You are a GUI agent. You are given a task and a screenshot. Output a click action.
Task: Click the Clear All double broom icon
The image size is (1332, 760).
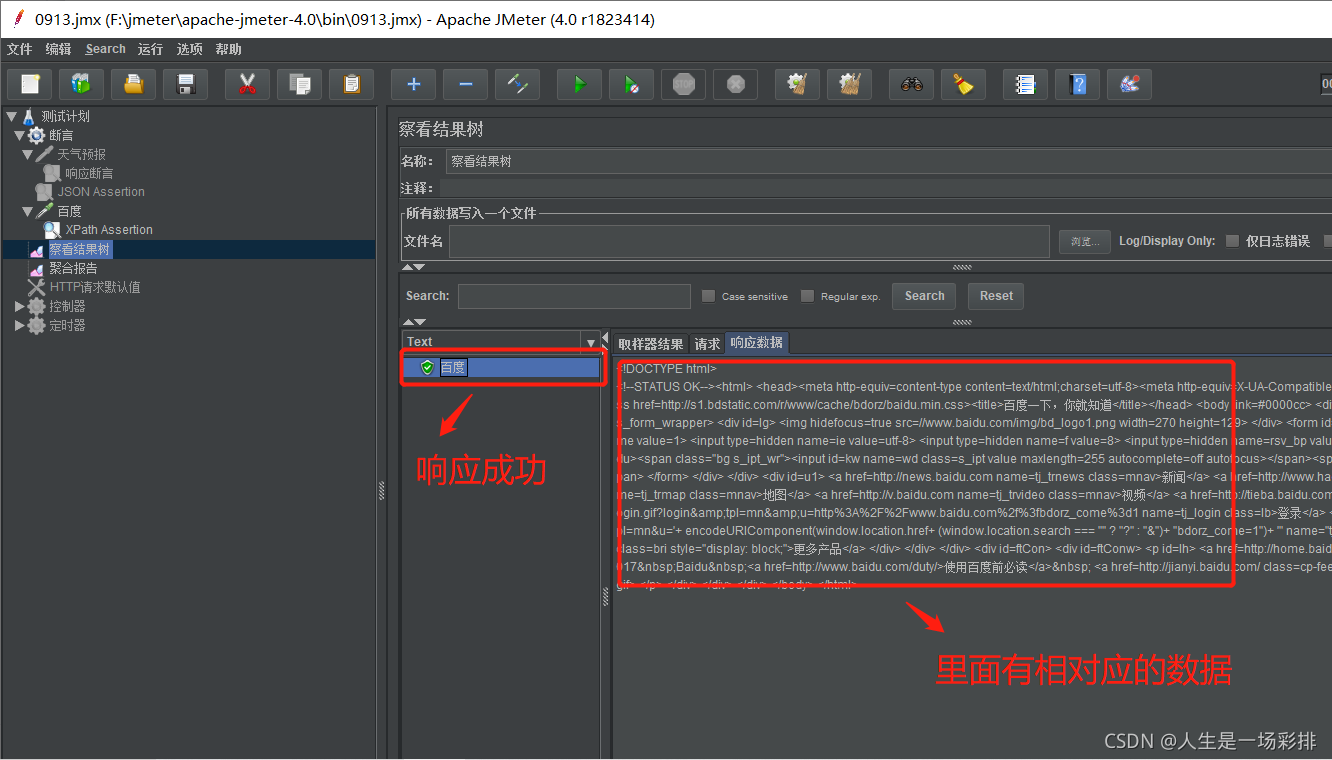[849, 84]
